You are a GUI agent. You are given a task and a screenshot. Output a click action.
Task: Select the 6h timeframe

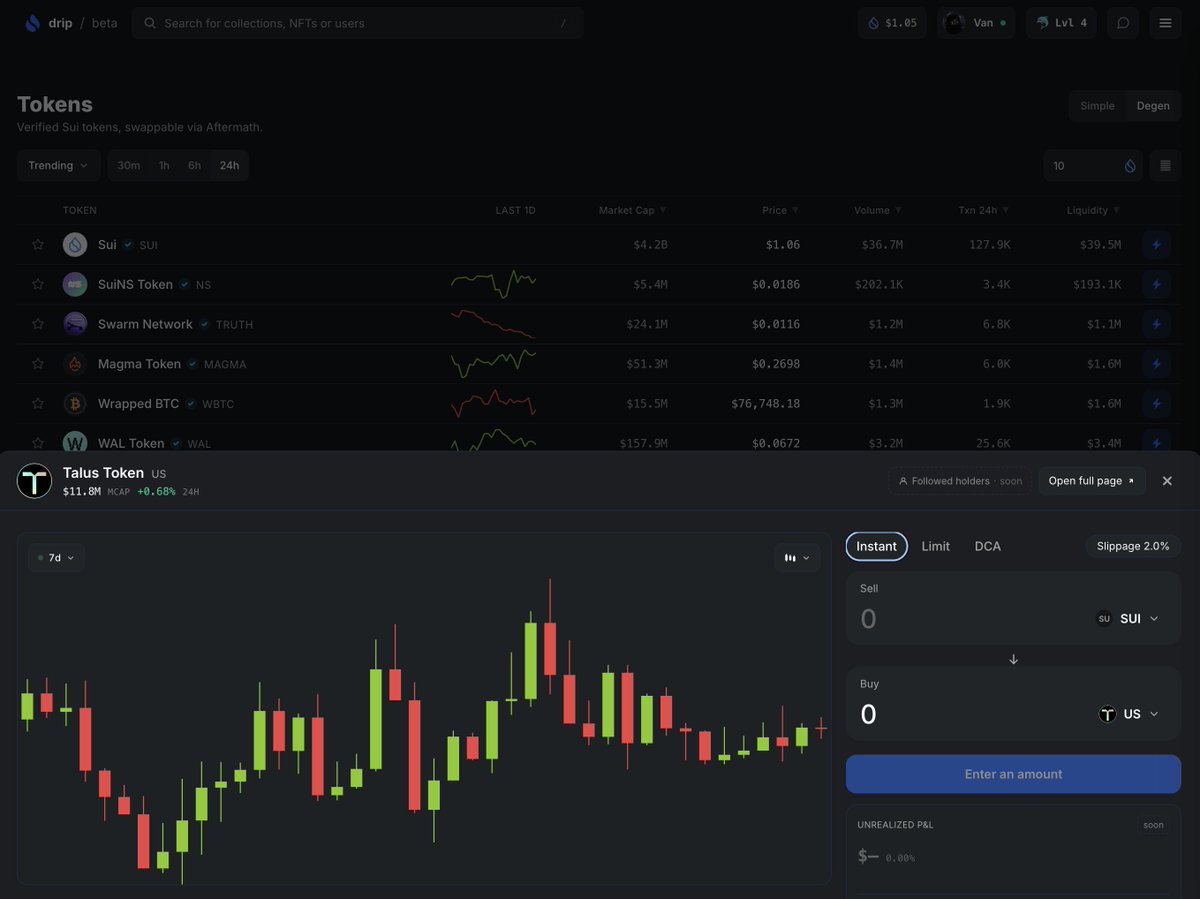pyautogui.click(x=194, y=165)
